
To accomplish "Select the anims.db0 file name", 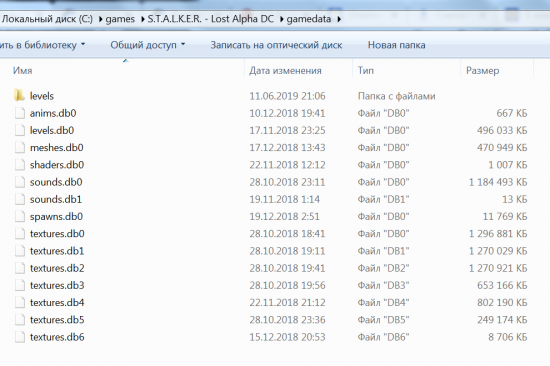I will click(x=53, y=113).
